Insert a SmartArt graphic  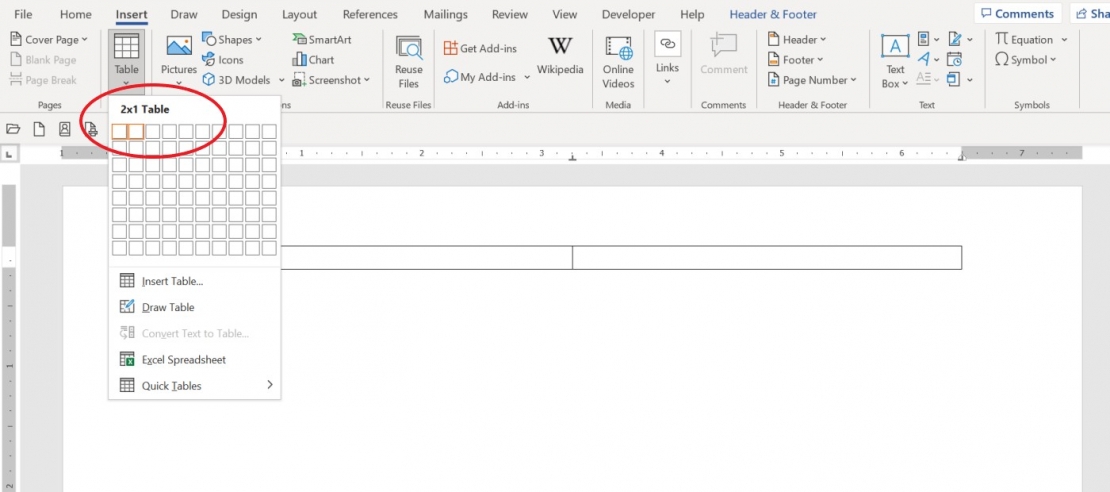click(x=322, y=40)
